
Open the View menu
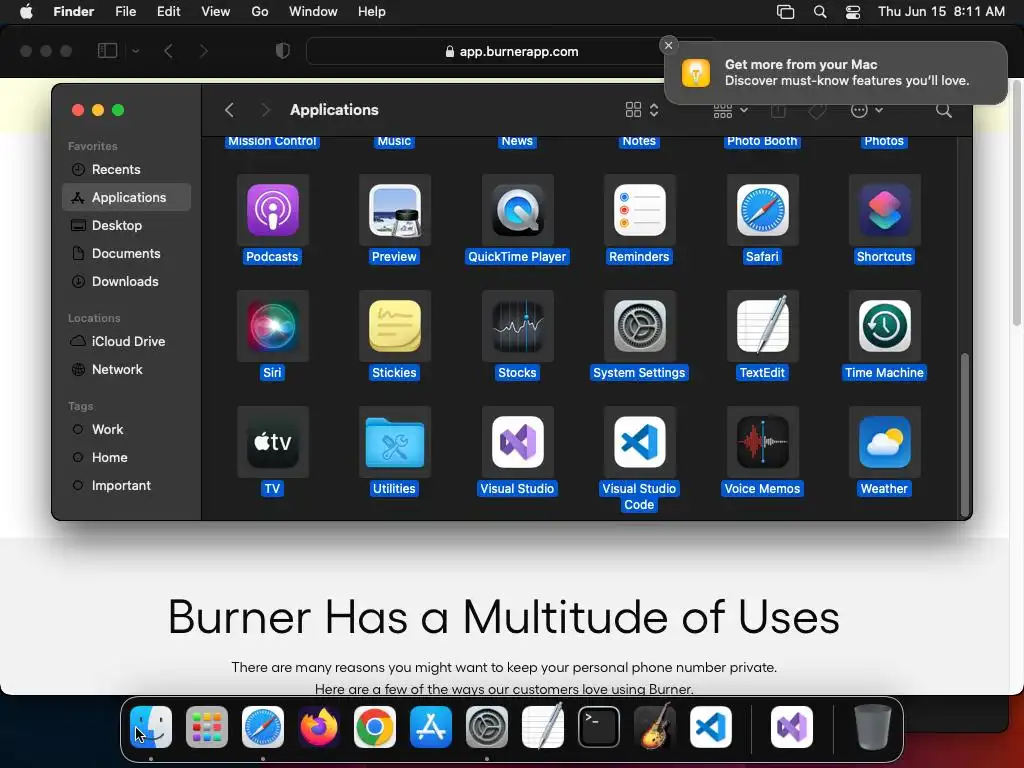216,12
